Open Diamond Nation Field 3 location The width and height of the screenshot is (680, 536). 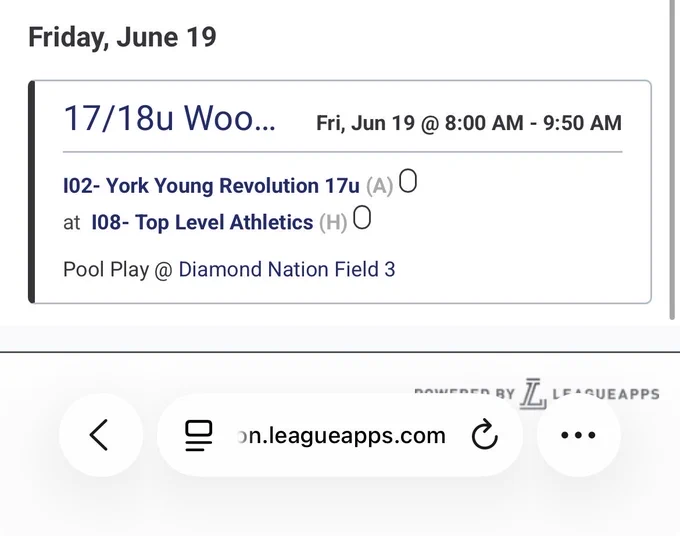(x=287, y=269)
